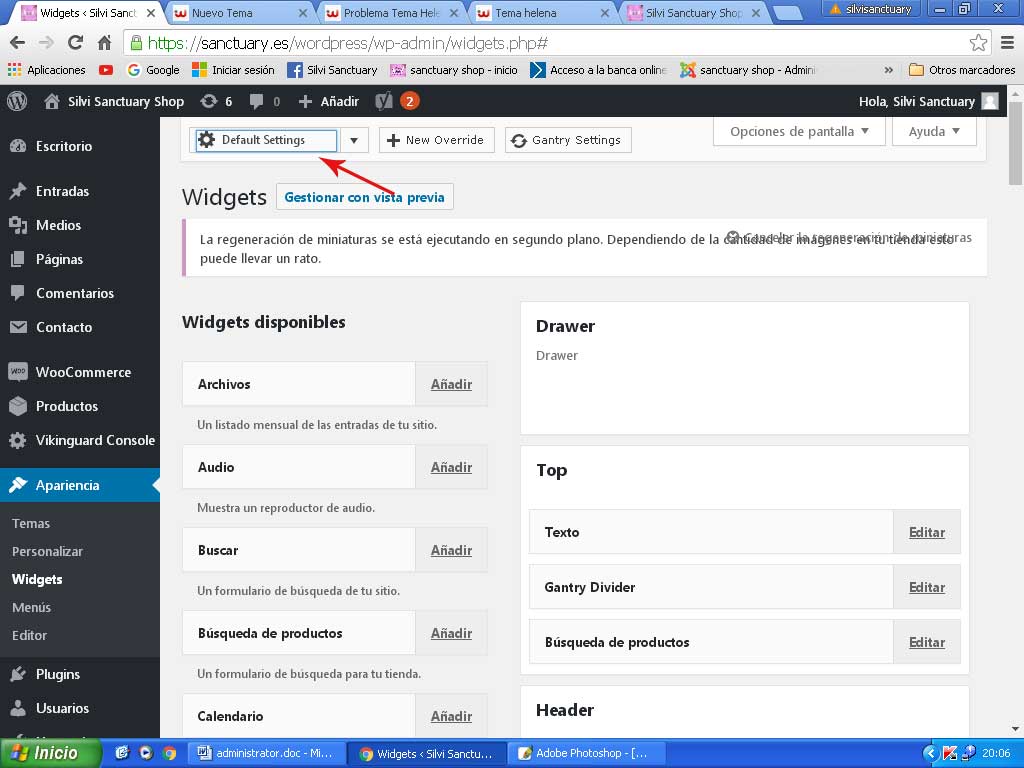Click New Override button
The height and width of the screenshot is (768, 1024).
pyautogui.click(x=436, y=140)
